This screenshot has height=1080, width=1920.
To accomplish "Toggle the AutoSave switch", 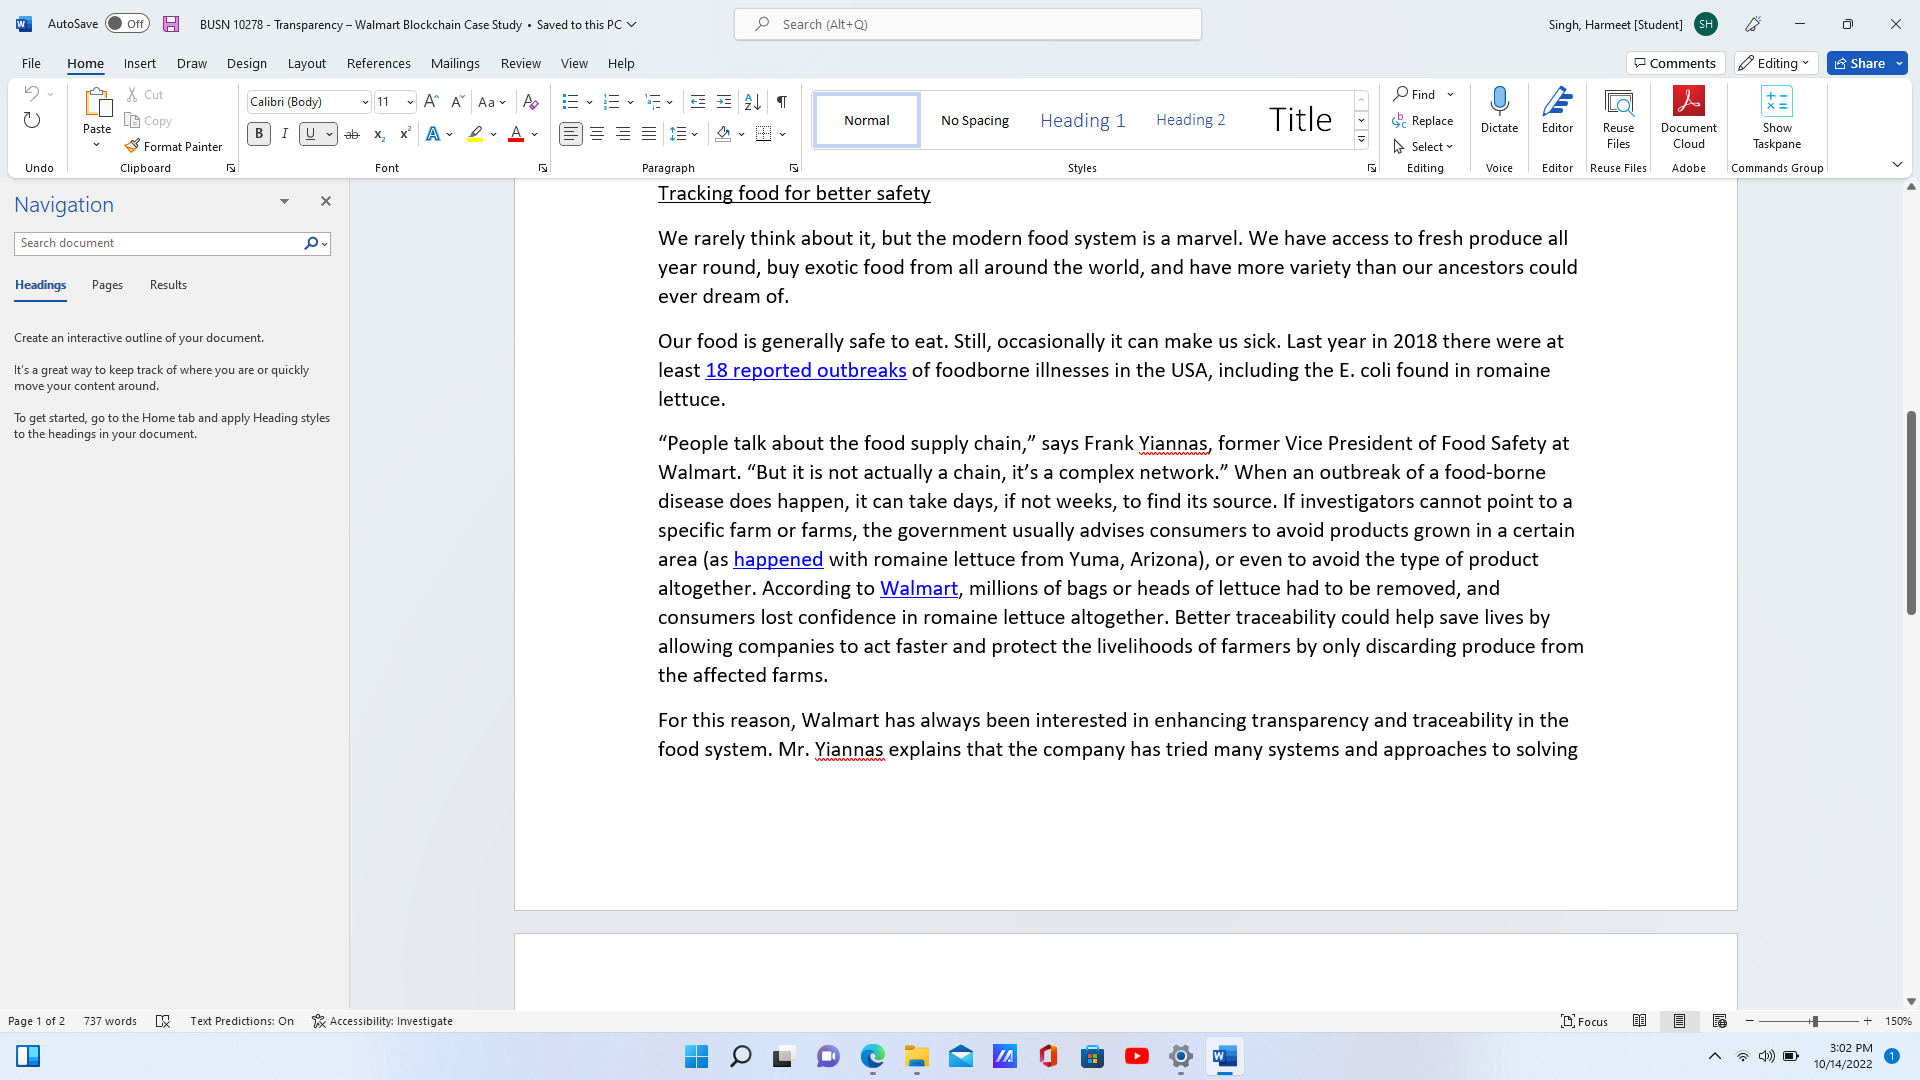I will click(127, 24).
